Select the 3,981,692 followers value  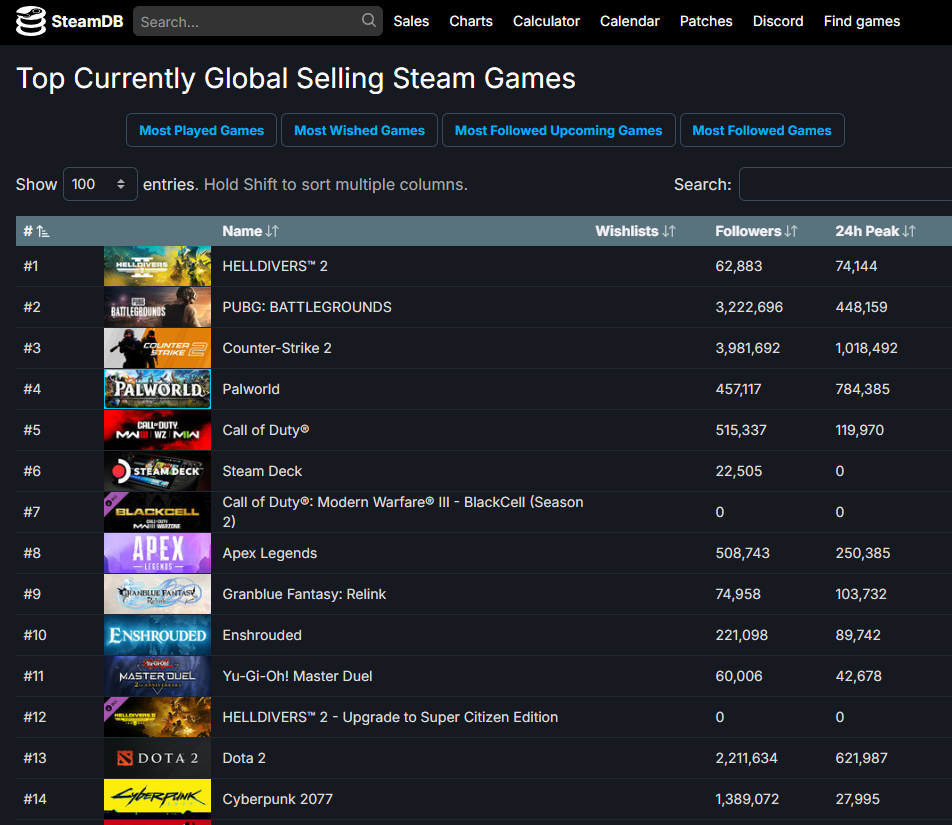747,348
